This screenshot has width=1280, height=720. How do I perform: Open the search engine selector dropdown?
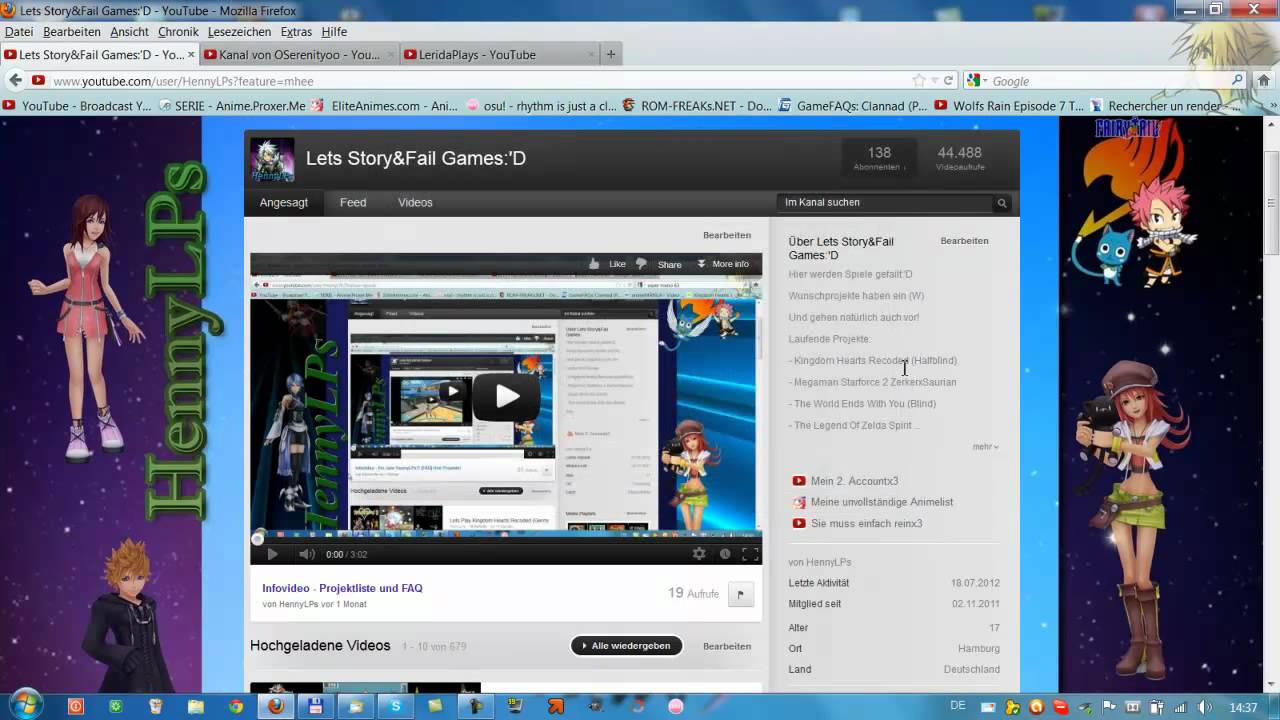click(975, 81)
